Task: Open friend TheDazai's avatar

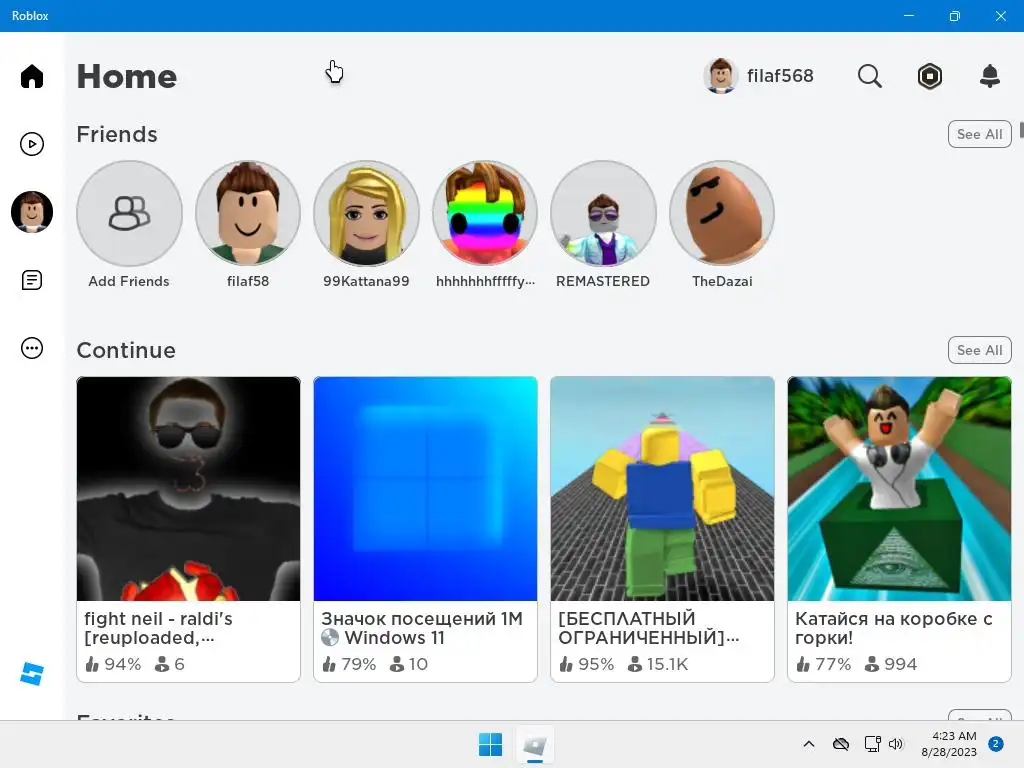Action: point(722,214)
